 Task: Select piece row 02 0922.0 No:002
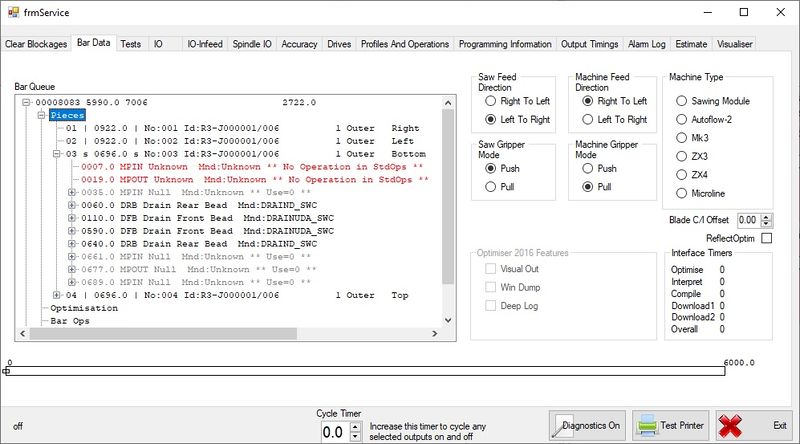242,141
